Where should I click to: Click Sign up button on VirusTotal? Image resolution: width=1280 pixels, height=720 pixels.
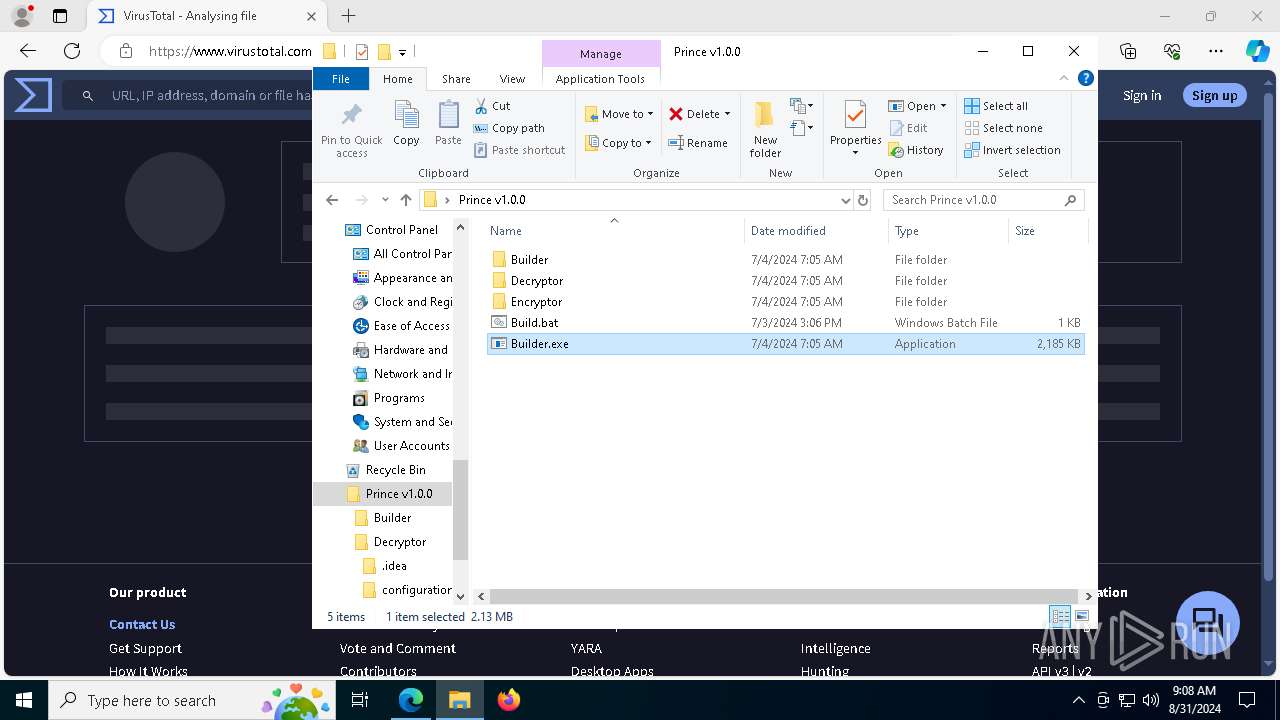(1214, 95)
